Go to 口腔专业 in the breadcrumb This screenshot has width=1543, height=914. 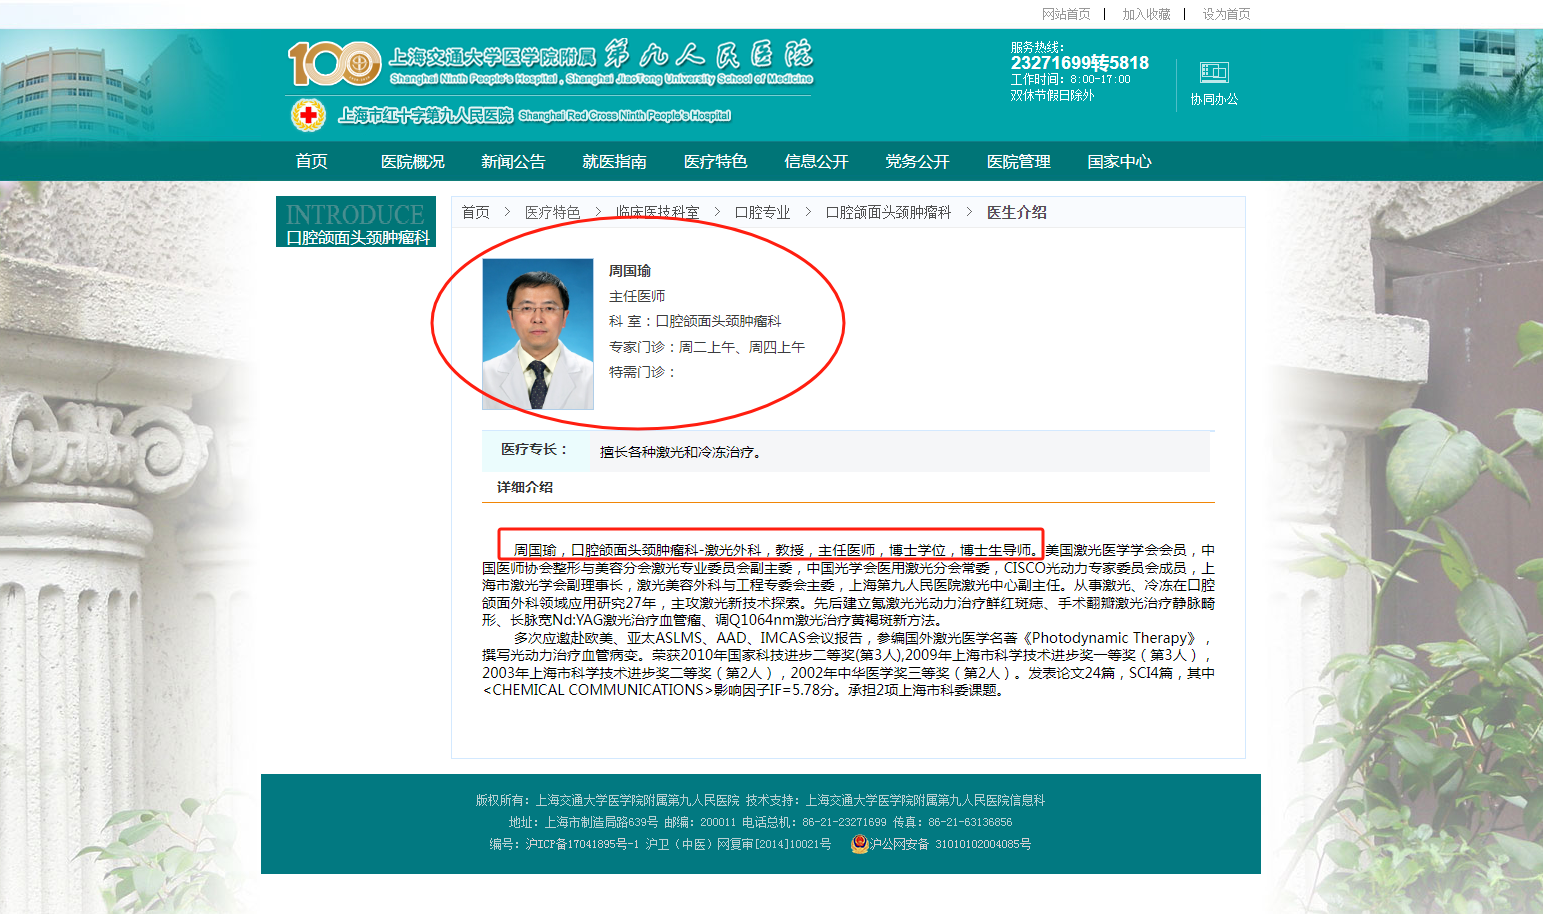[x=762, y=212]
